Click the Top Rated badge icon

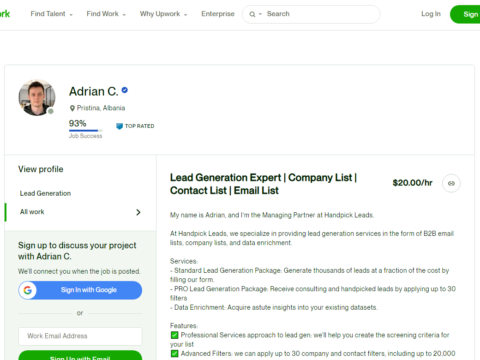pos(119,126)
